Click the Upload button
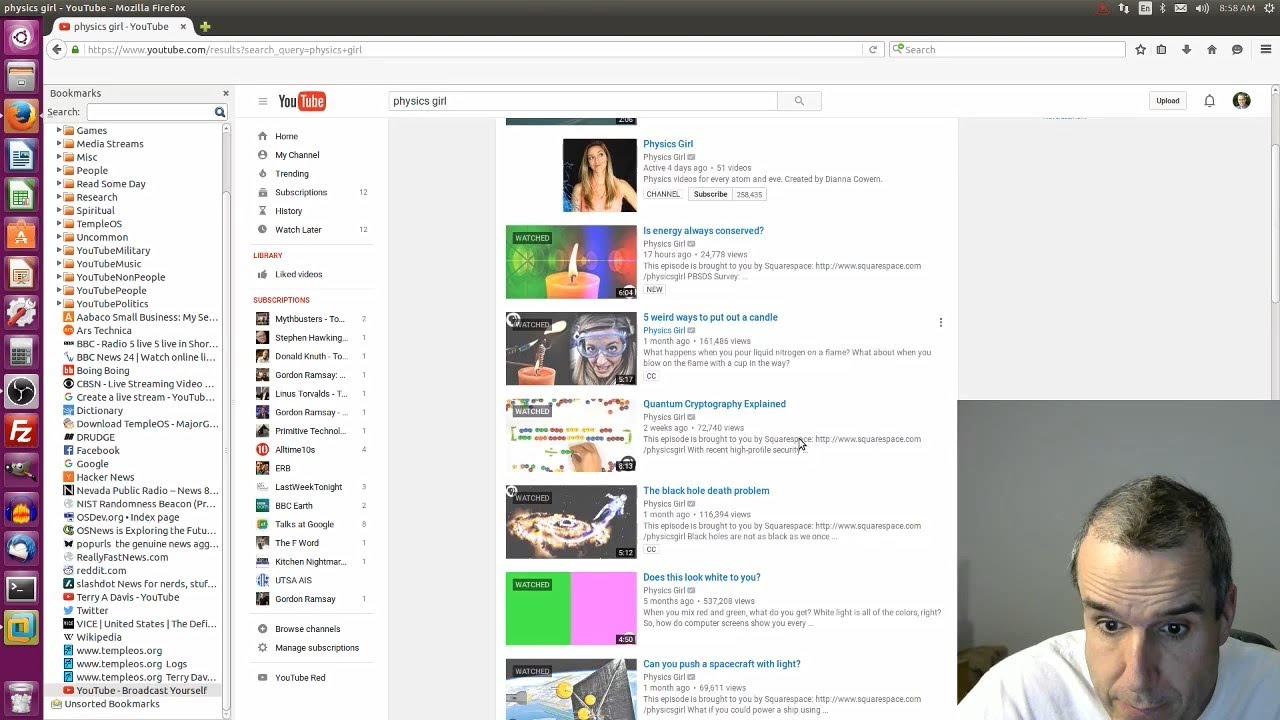Image resolution: width=1280 pixels, height=720 pixels. click(1168, 101)
